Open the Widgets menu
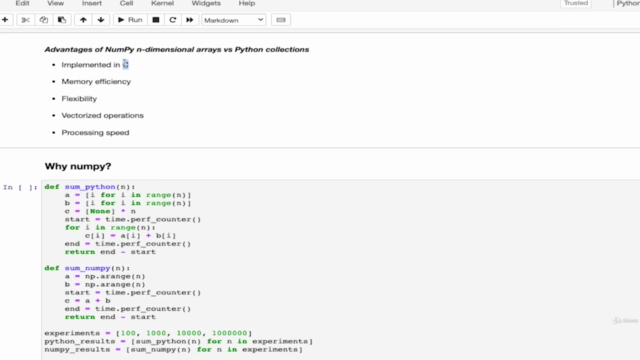Viewport: 640px width, 360px height. coord(206,3)
